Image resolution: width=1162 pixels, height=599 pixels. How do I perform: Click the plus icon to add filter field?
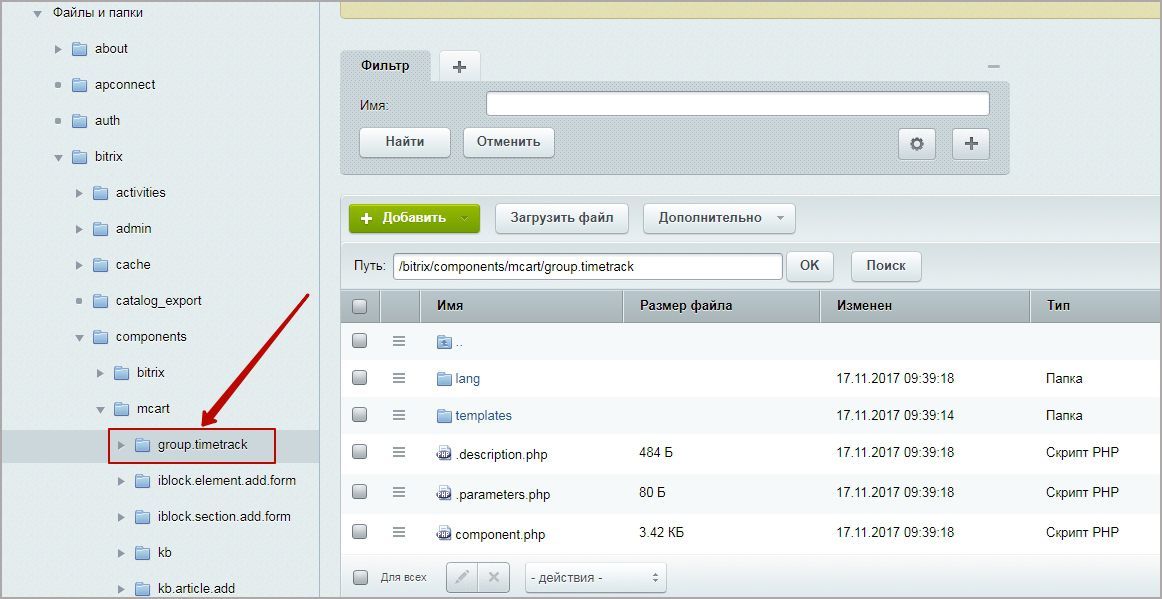click(x=969, y=144)
